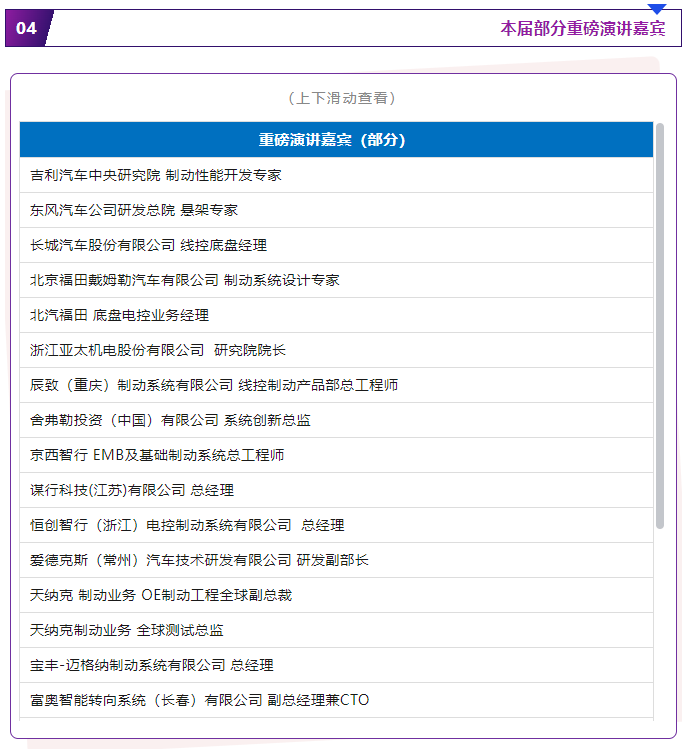Select the 长城汽车股份有限公司 线控底盘经理 row
684x749 pixels.
click(149, 245)
